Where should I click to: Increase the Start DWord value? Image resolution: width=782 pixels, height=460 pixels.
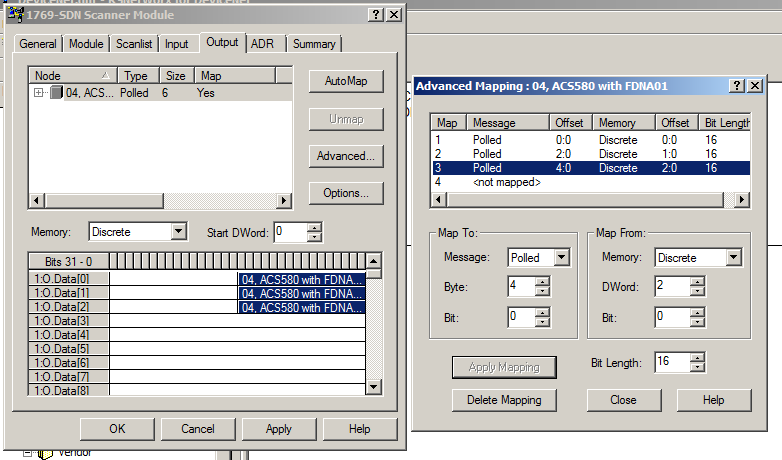[315, 227]
